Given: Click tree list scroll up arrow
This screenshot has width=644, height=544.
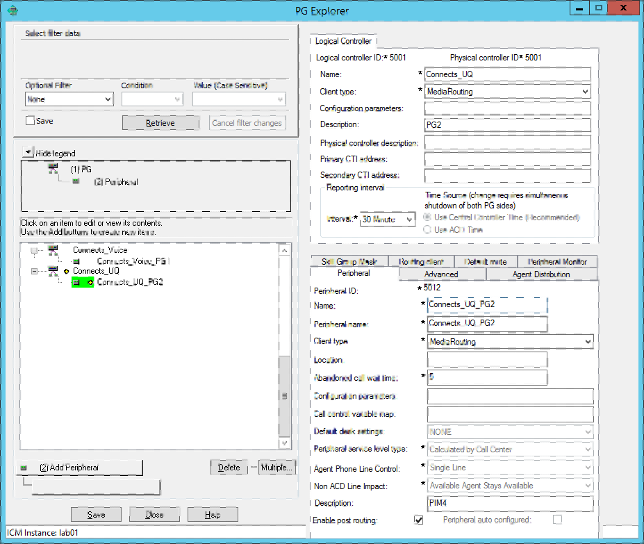Looking at the screenshot, I should pyautogui.click(x=285, y=250).
